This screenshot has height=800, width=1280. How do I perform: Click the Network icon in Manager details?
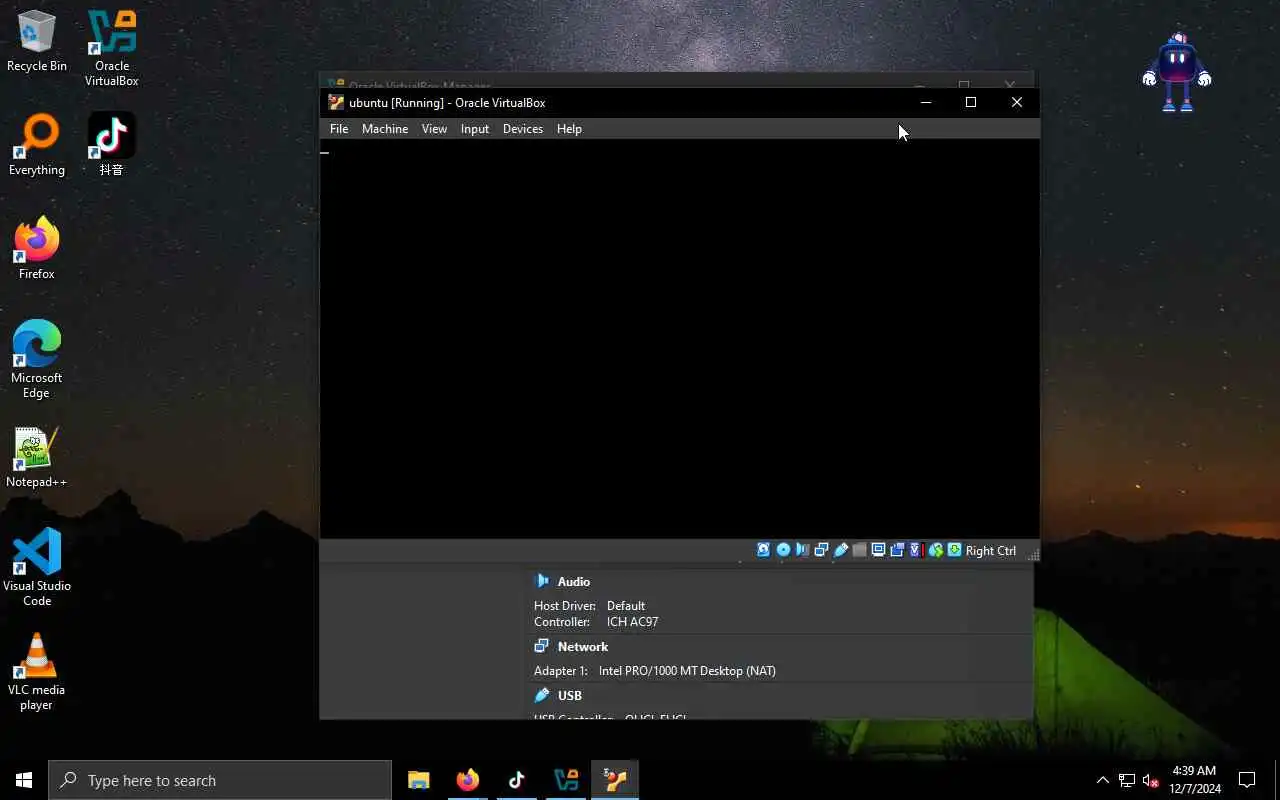pyautogui.click(x=542, y=646)
